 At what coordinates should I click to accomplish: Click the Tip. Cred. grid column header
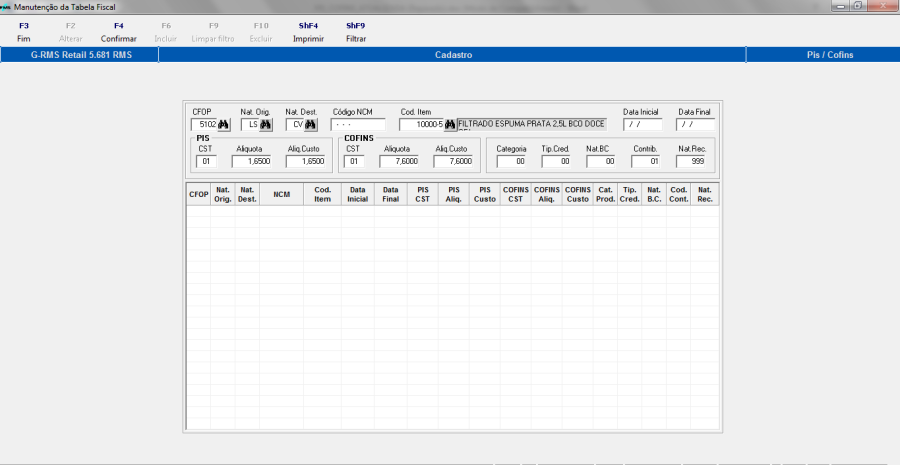(x=630, y=195)
